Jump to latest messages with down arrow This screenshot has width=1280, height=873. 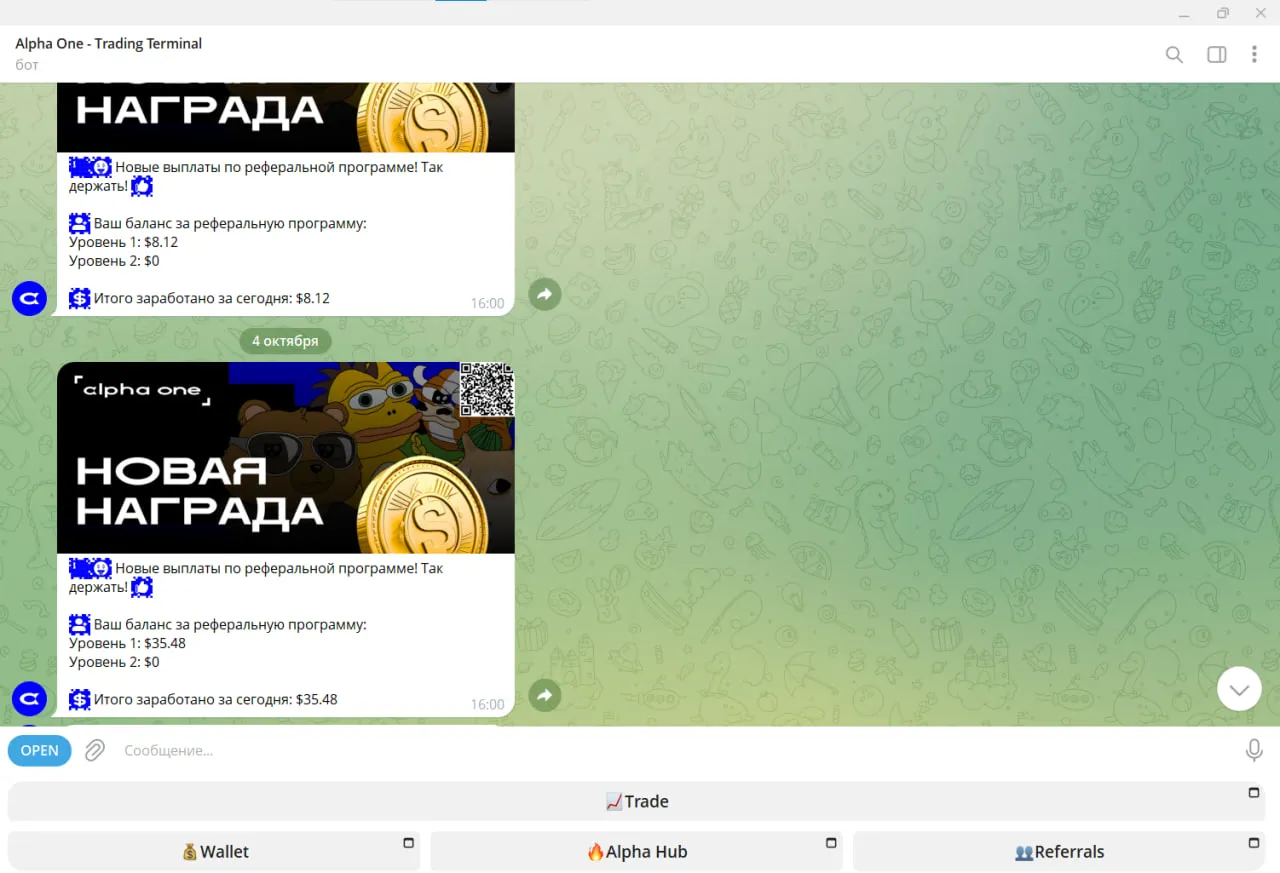click(1239, 689)
